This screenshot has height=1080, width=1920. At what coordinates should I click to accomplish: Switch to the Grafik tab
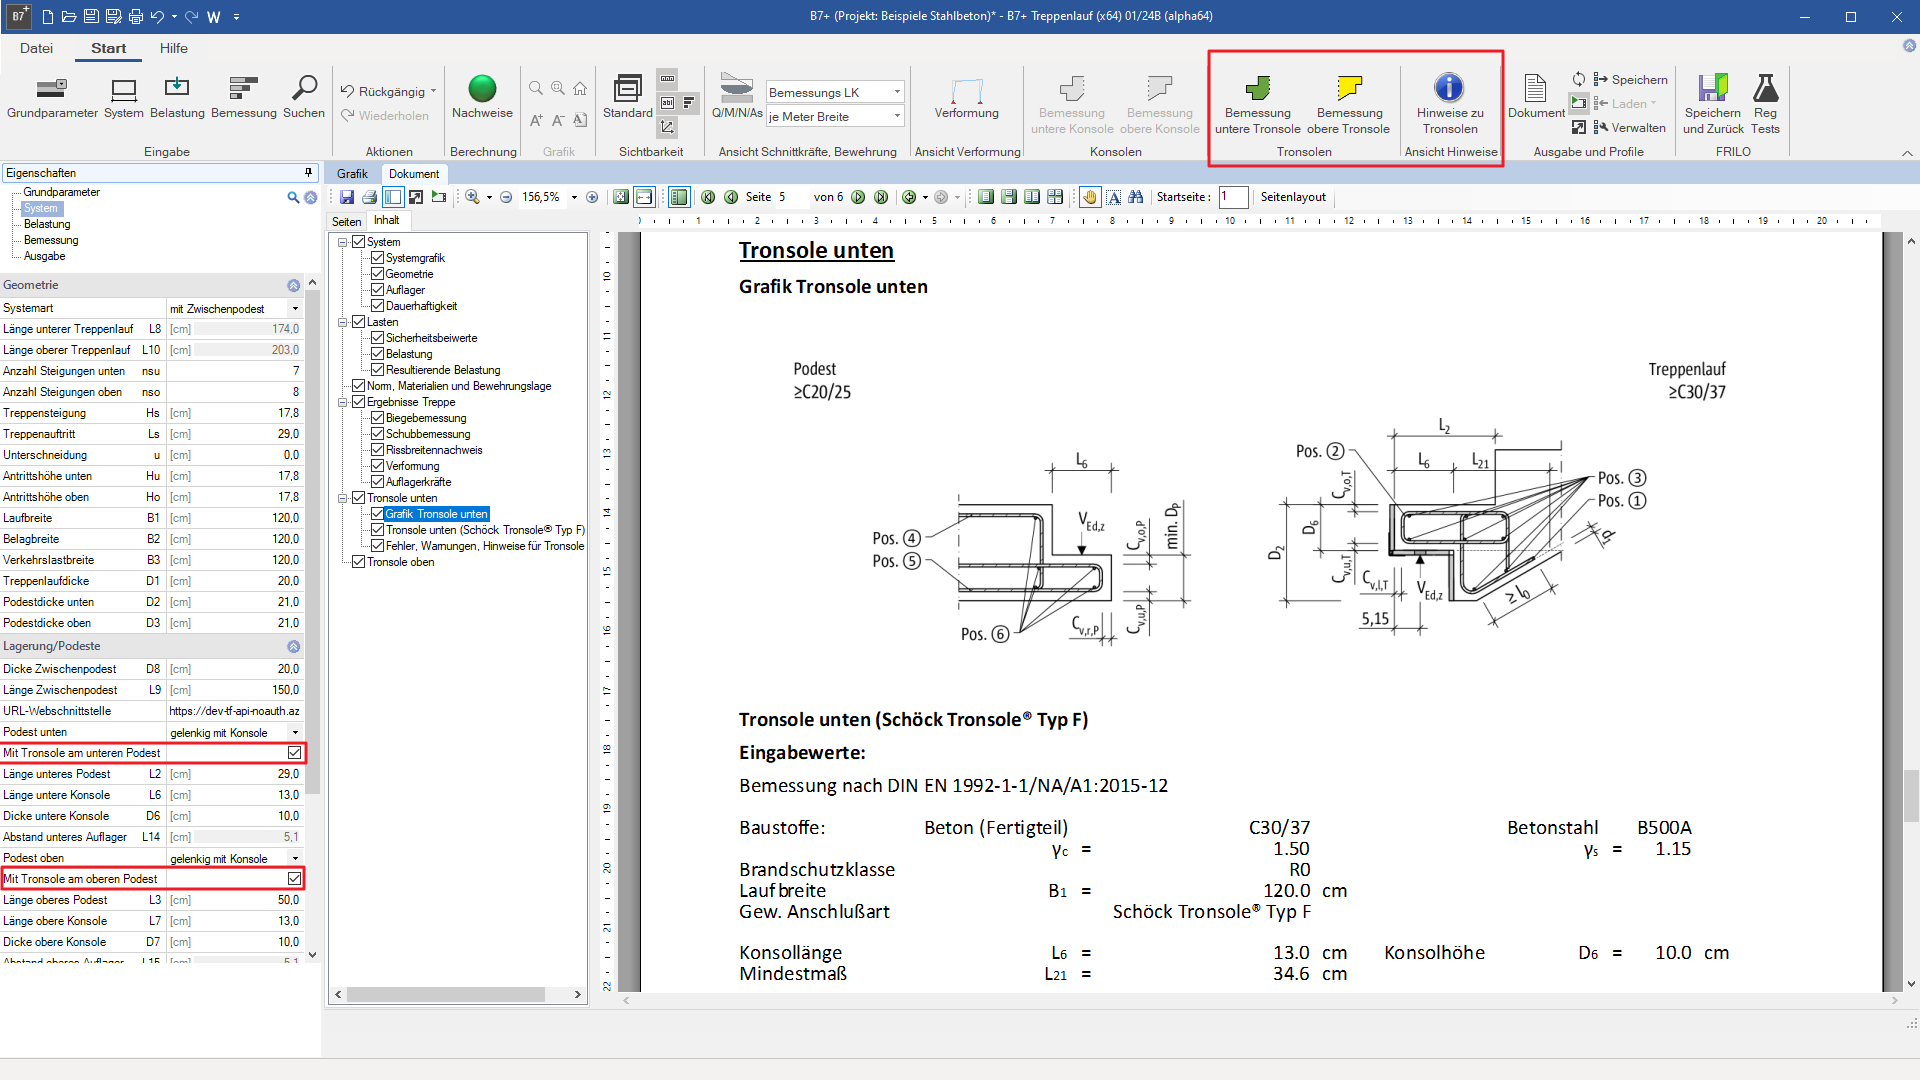[x=352, y=174]
